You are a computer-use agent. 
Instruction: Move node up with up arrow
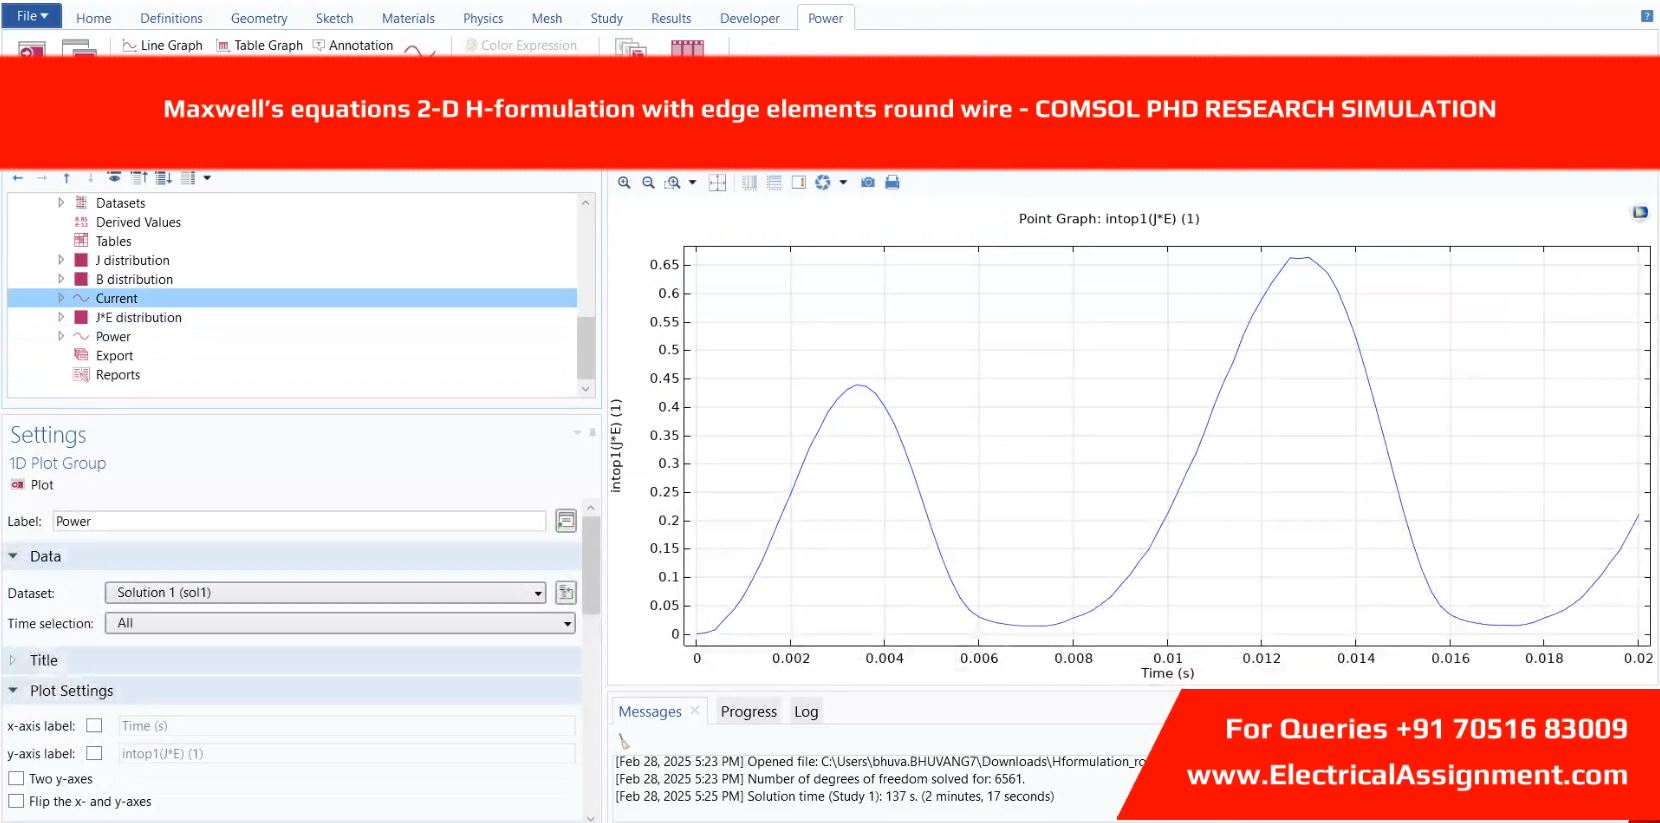[66, 178]
